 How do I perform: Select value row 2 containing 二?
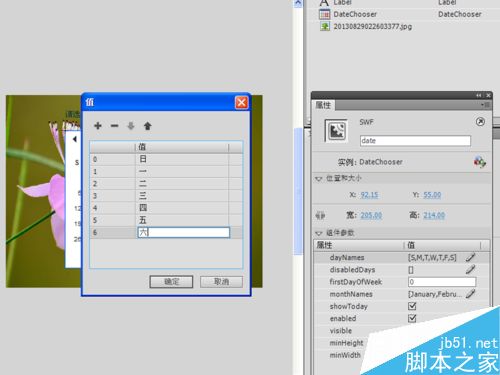[x=166, y=184]
